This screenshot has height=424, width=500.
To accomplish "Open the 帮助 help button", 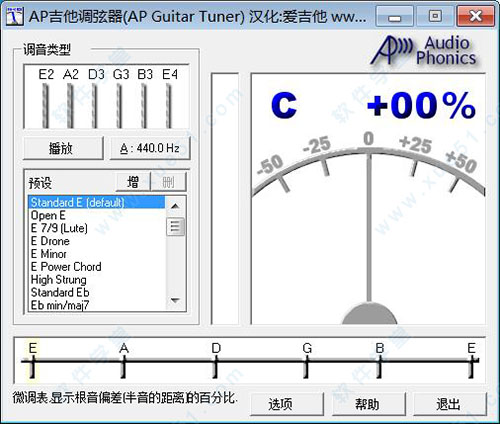I will point(369,404).
